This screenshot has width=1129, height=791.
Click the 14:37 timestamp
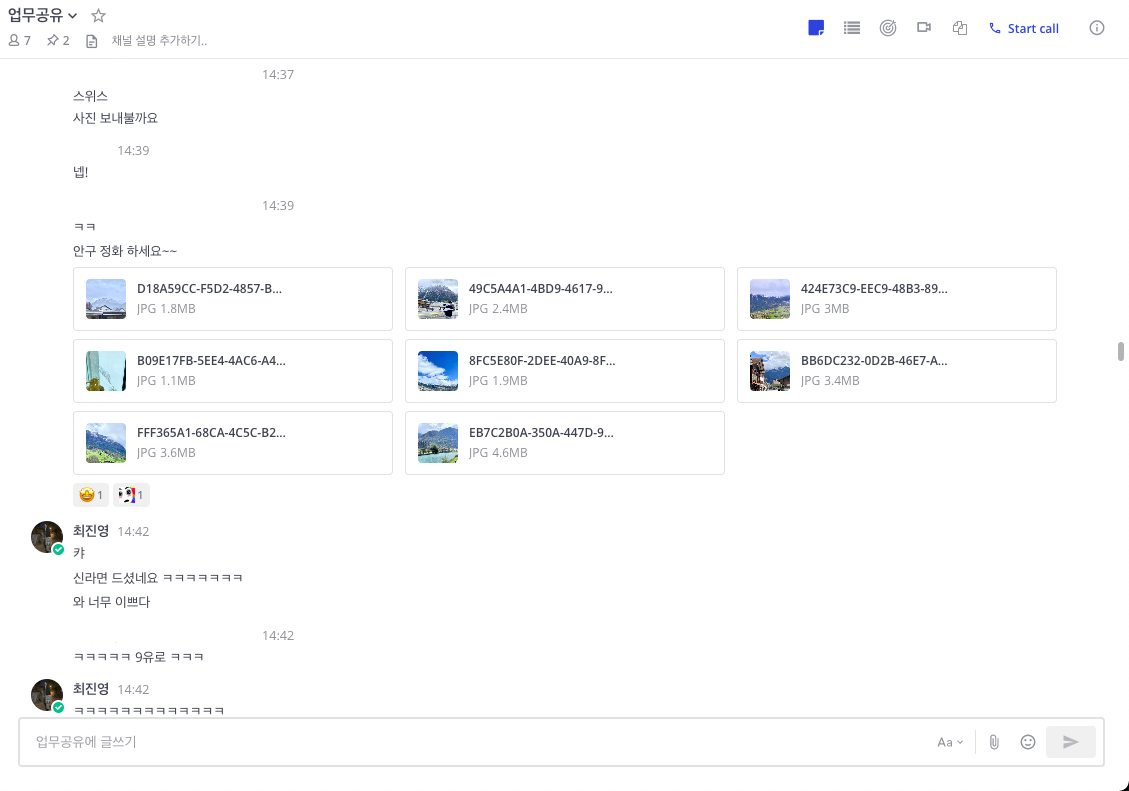pos(278,74)
